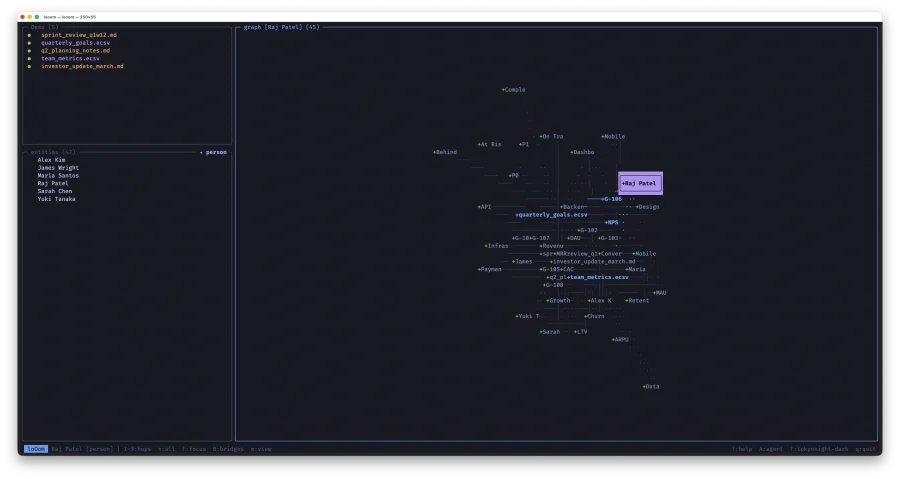Toggle the bridges option in status bar
900x479 pixels.
click(x=227, y=449)
